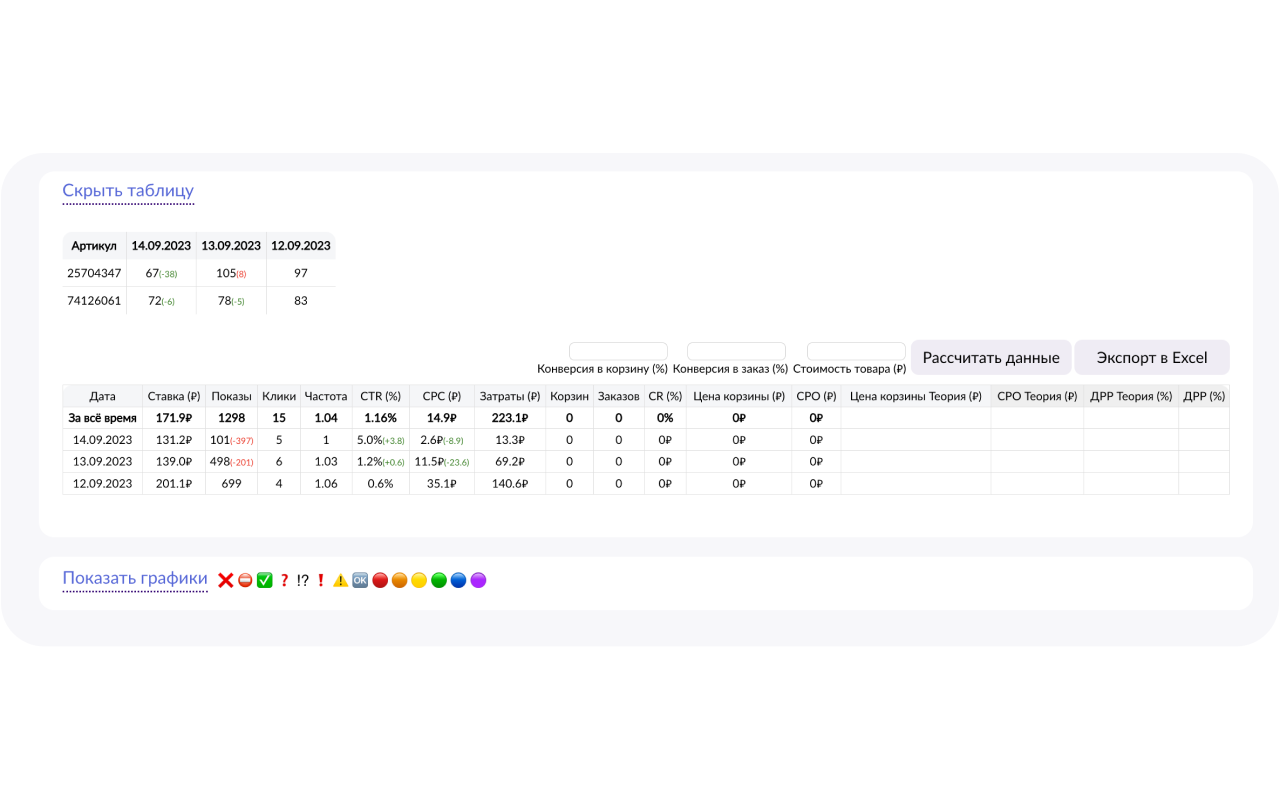Click the Экспорт в Excel button
Image resolution: width=1280 pixels, height=800 pixels.
[x=1152, y=358]
